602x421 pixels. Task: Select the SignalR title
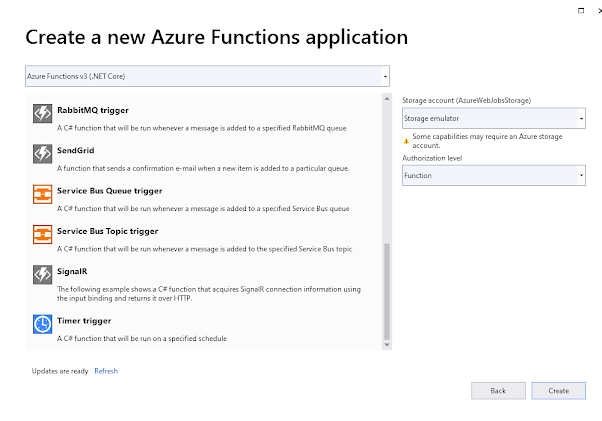coord(72,271)
